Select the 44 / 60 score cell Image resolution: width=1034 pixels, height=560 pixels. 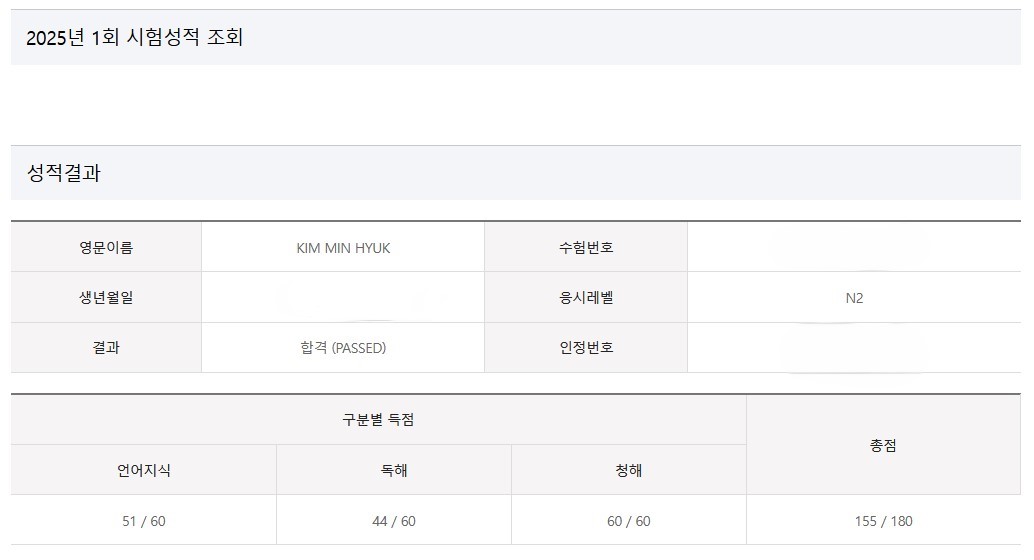tap(394, 521)
